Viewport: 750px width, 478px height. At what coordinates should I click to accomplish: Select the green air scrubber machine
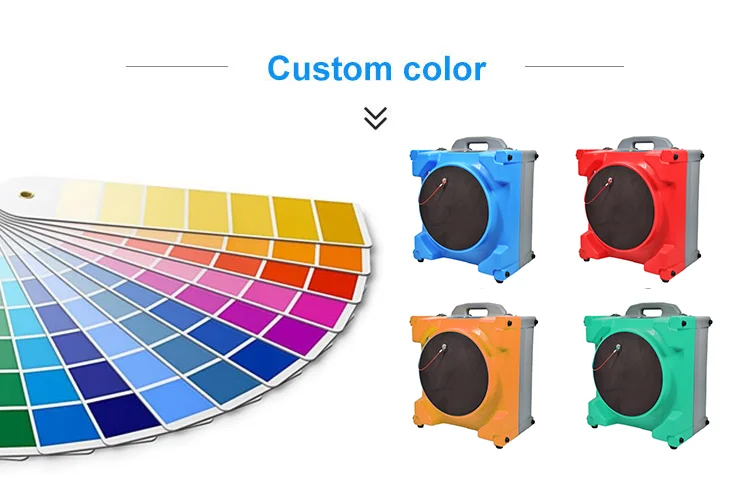(x=647, y=375)
